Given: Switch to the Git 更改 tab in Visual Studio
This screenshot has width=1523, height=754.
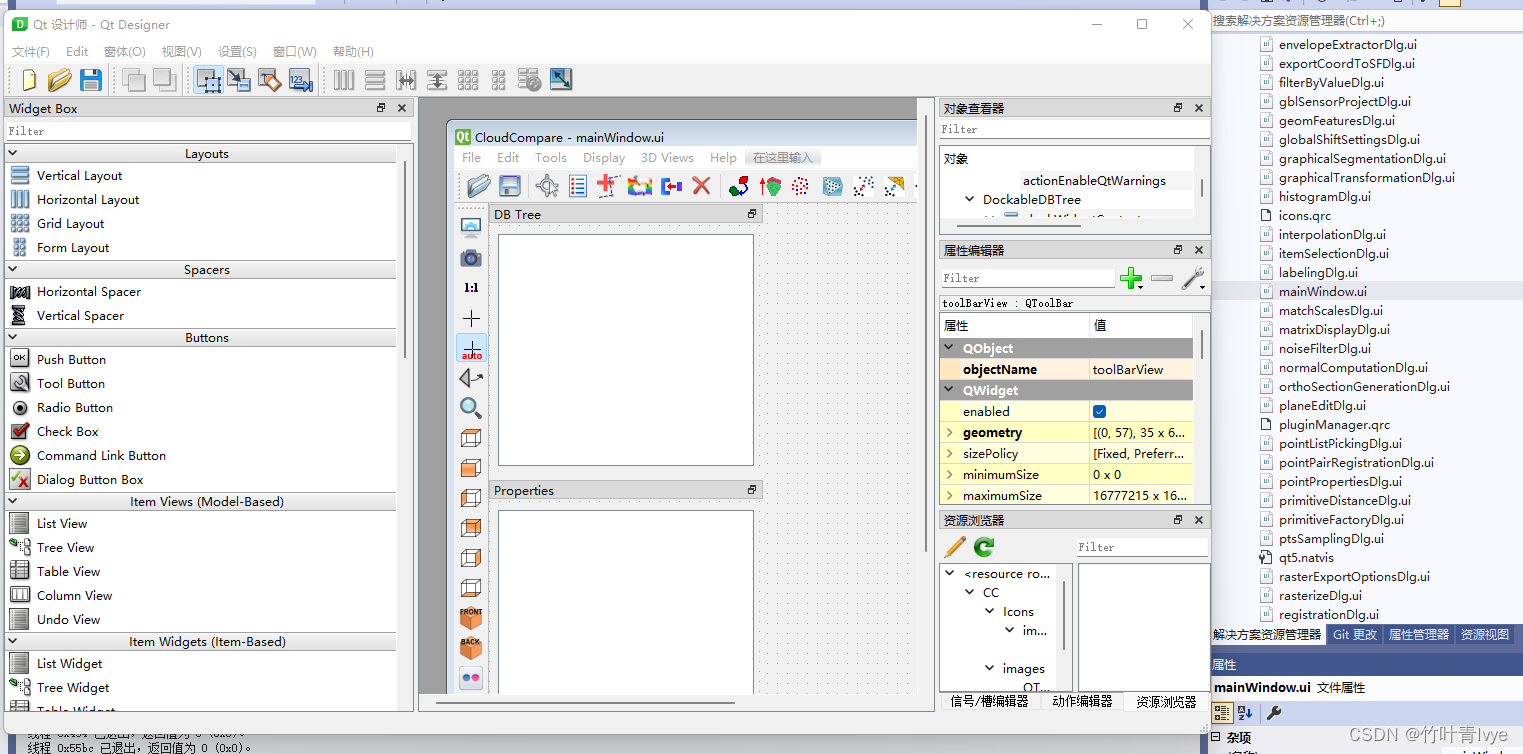Looking at the screenshot, I should pos(1355,635).
